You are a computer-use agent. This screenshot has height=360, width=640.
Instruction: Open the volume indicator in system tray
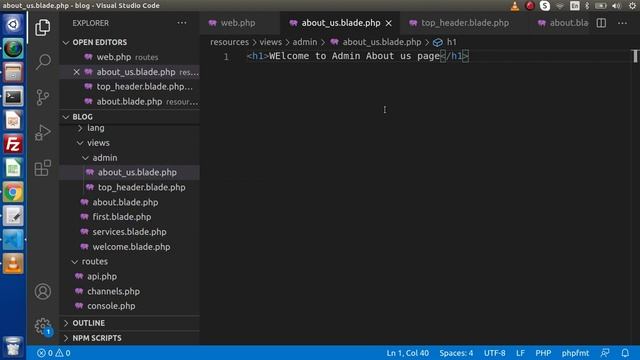click(616, 6)
